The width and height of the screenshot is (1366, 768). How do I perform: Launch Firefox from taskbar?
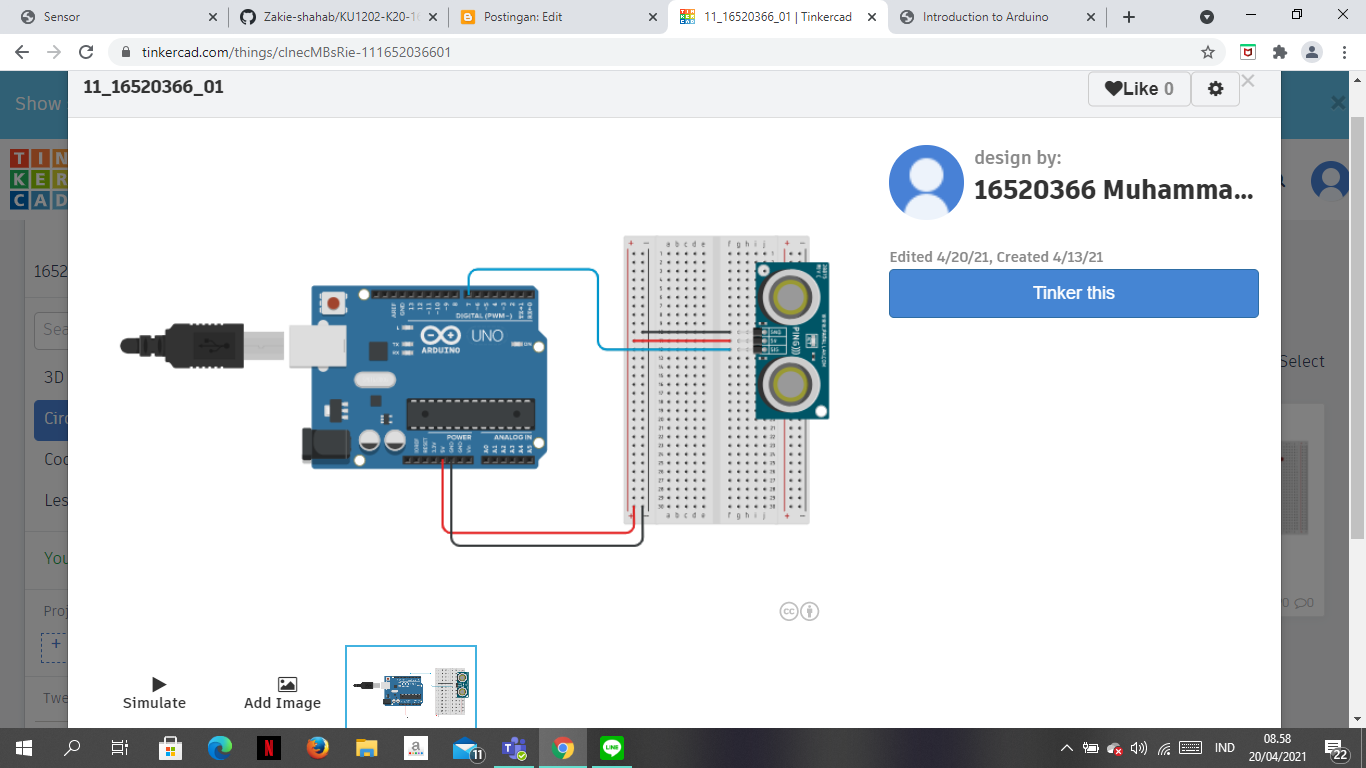pyautogui.click(x=318, y=748)
